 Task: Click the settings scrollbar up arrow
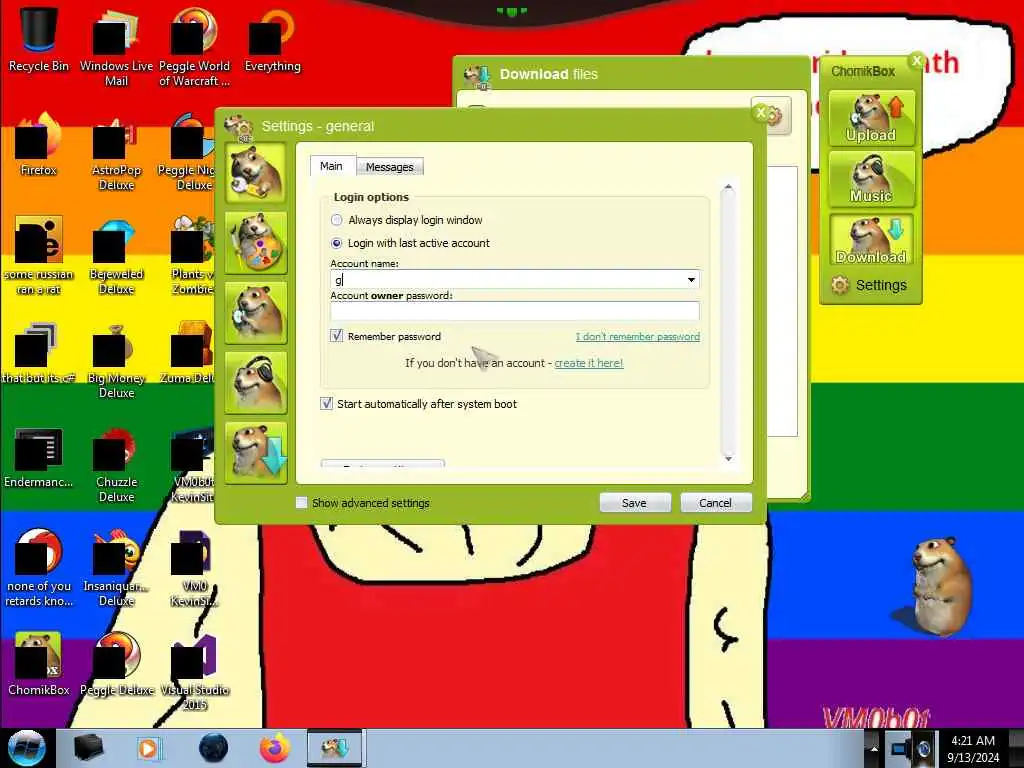point(728,188)
